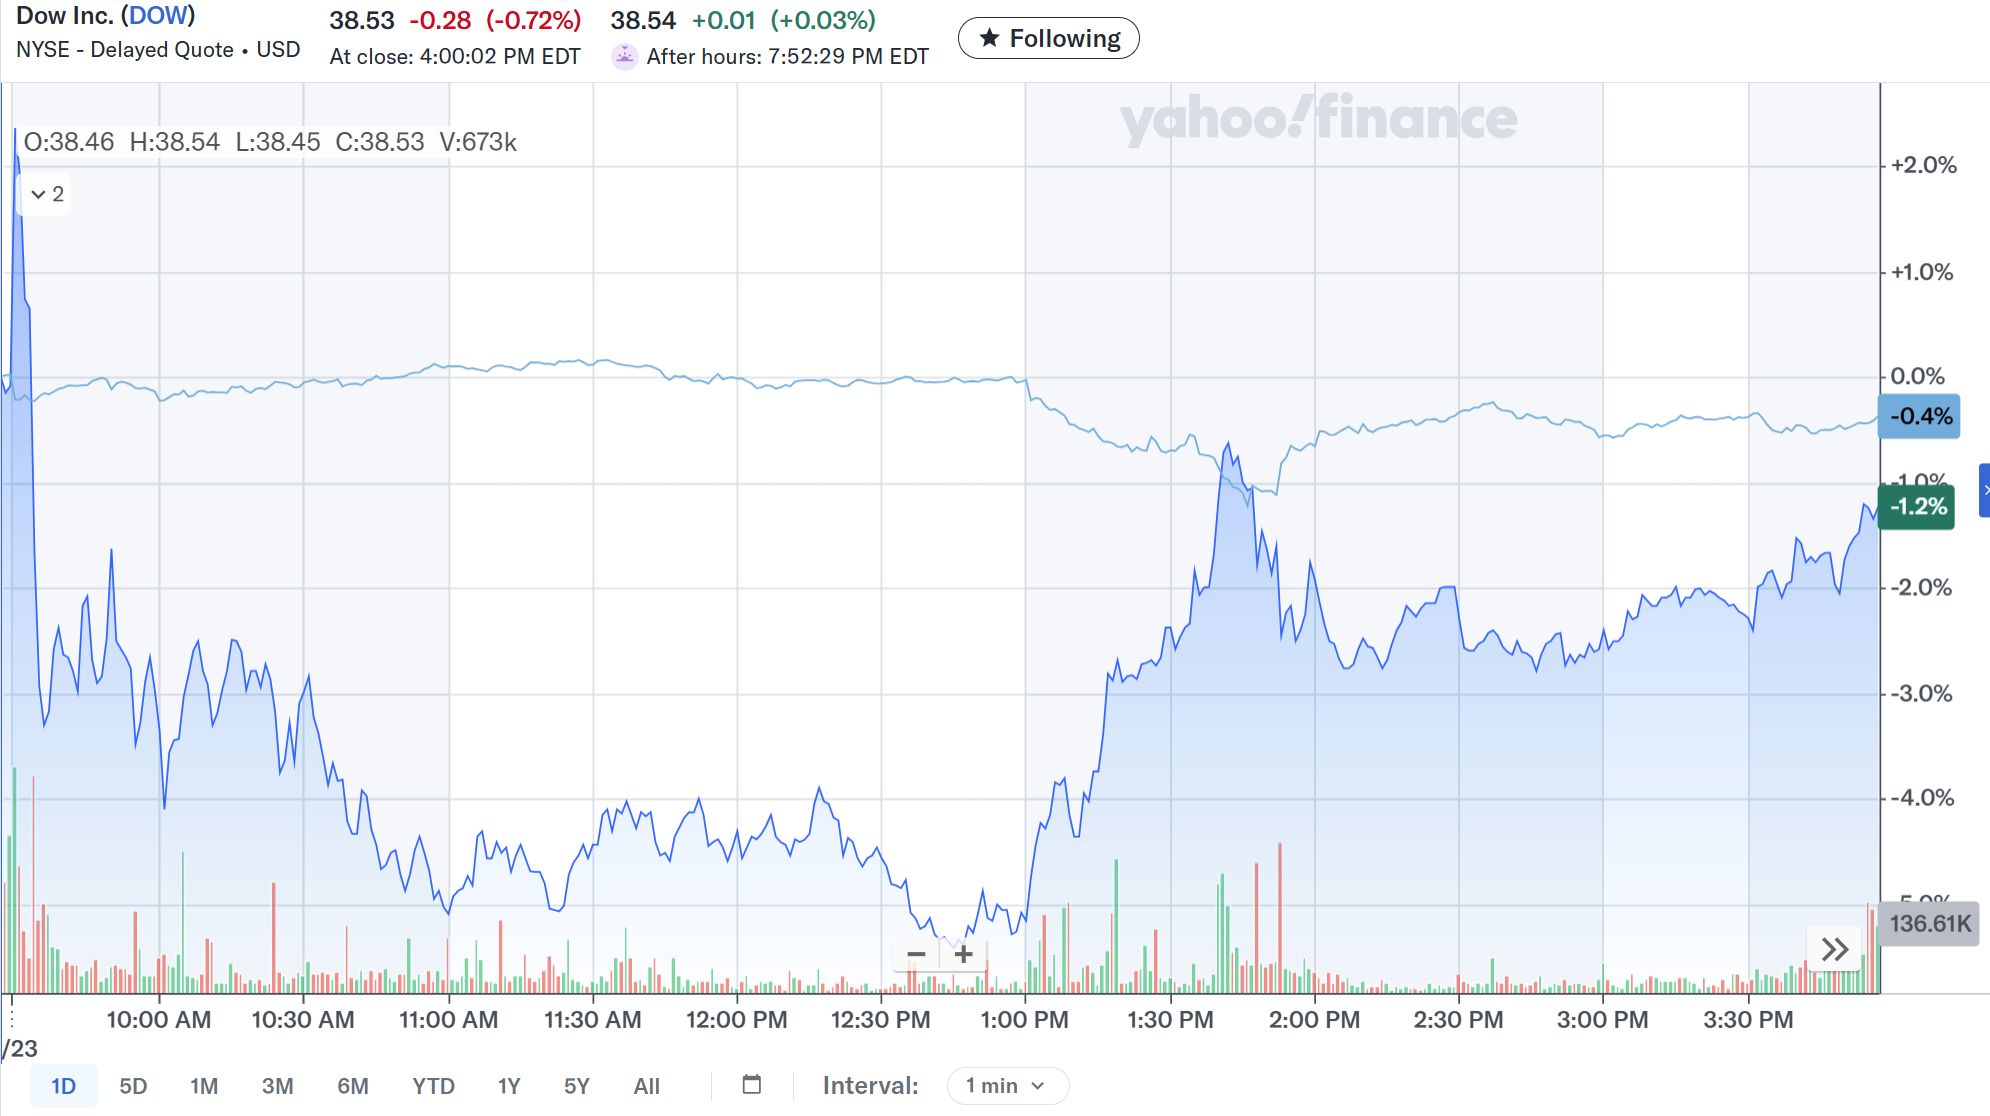
Task: Toggle the Following watchlist button
Action: 1048,38
